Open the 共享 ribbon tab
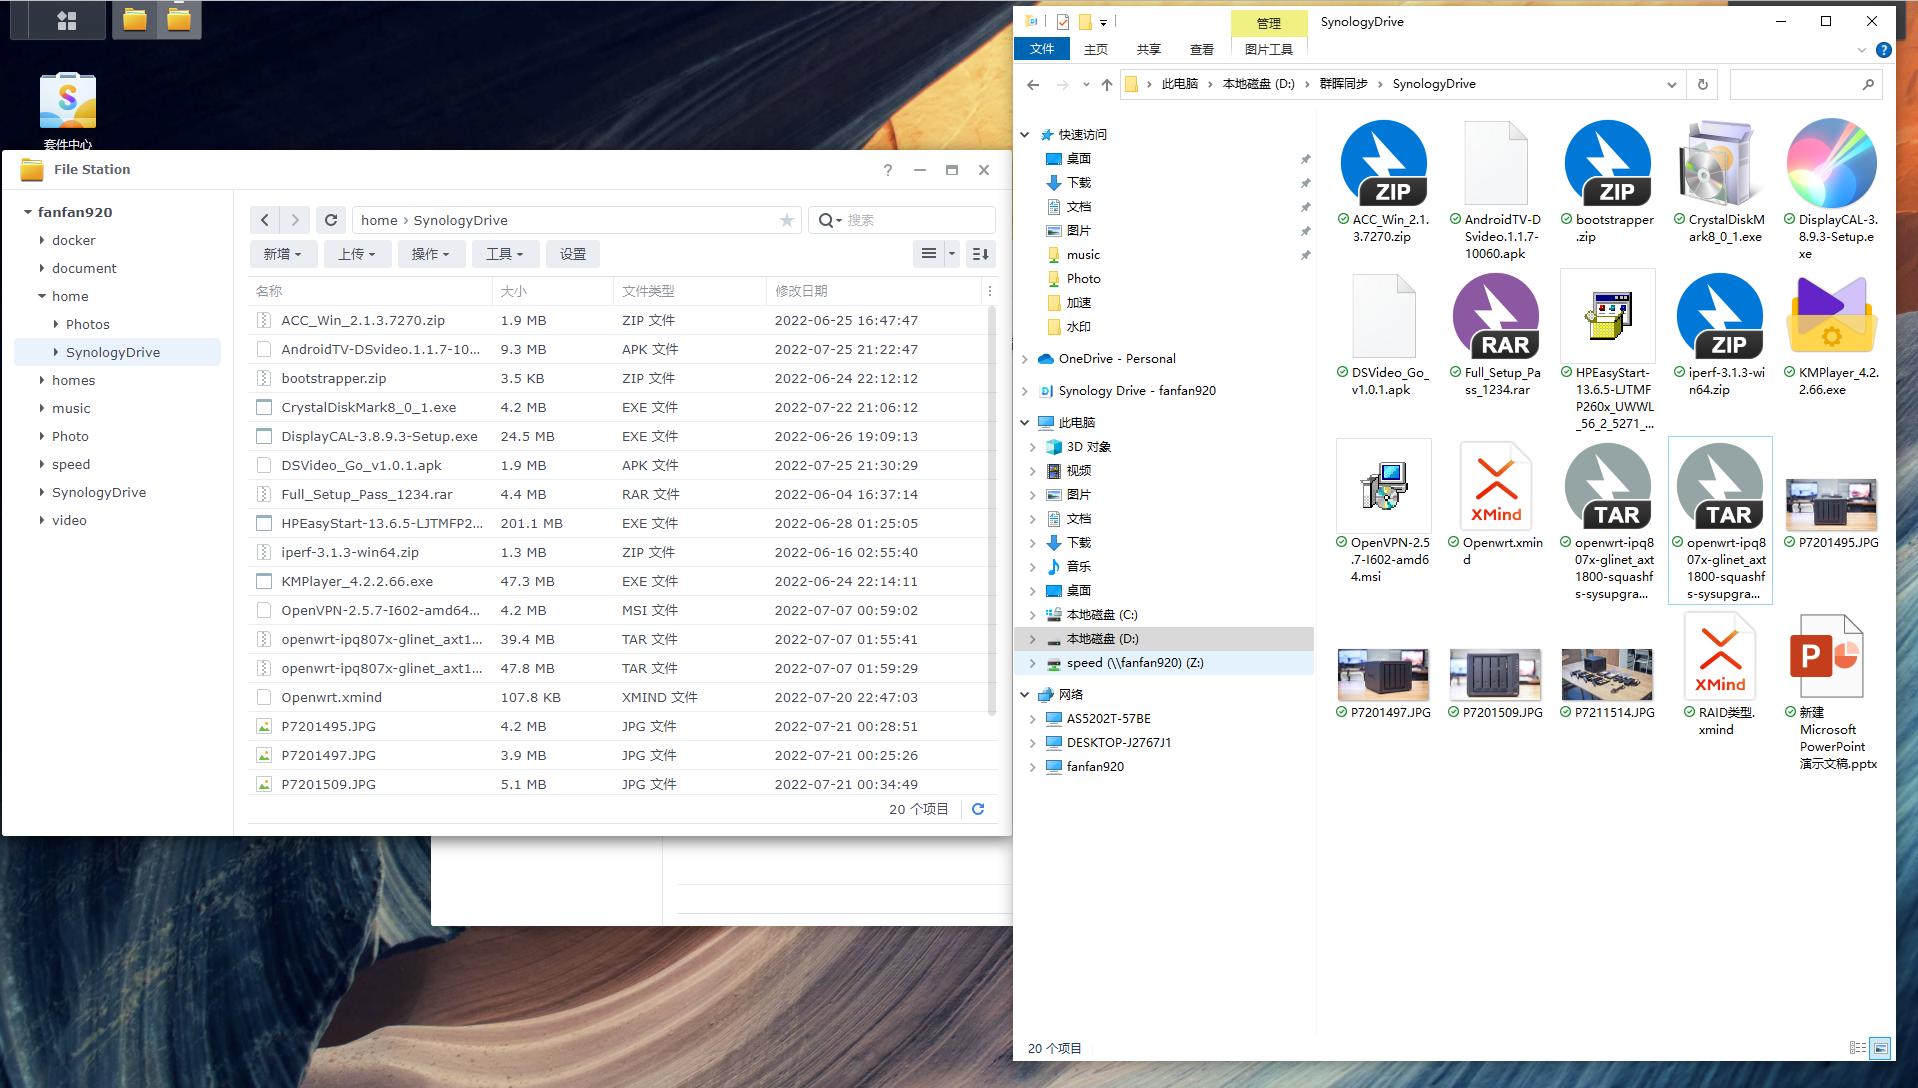 pos(1148,49)
